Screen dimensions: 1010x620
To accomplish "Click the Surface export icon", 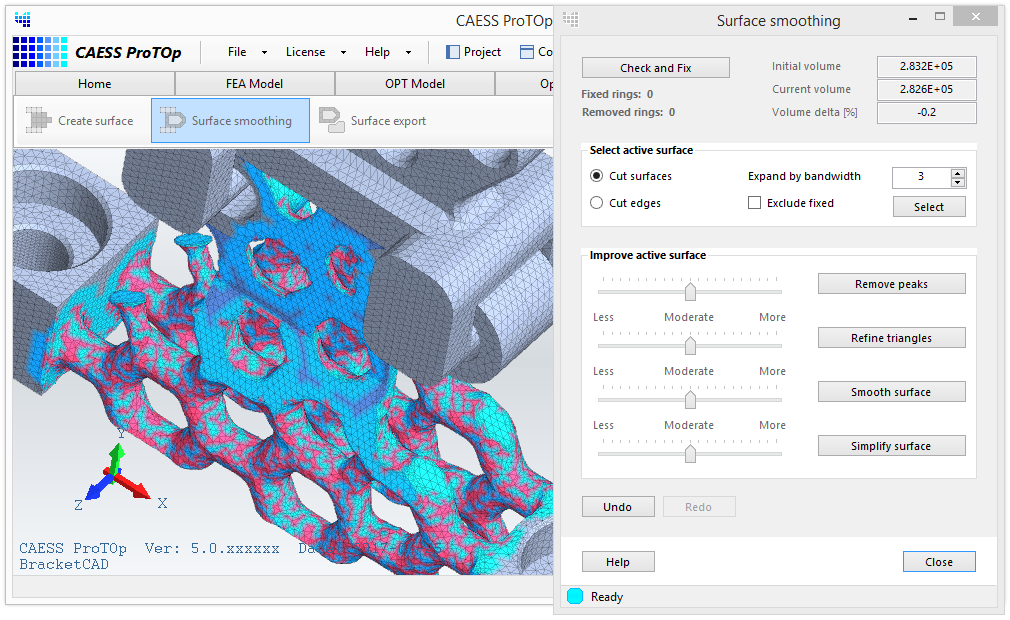I will 332,120.
